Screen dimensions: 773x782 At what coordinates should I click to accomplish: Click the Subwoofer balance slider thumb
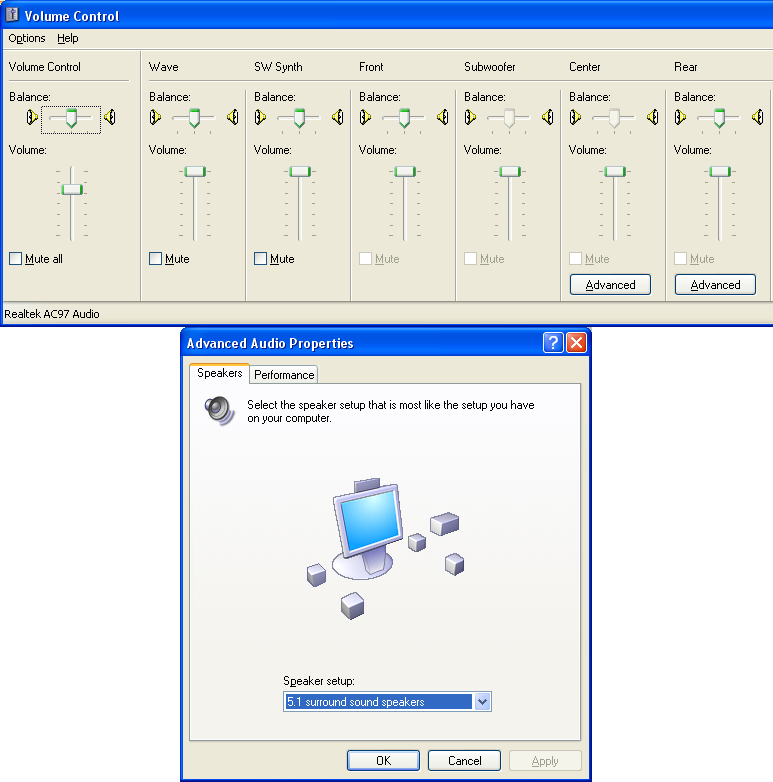point(509,118)
